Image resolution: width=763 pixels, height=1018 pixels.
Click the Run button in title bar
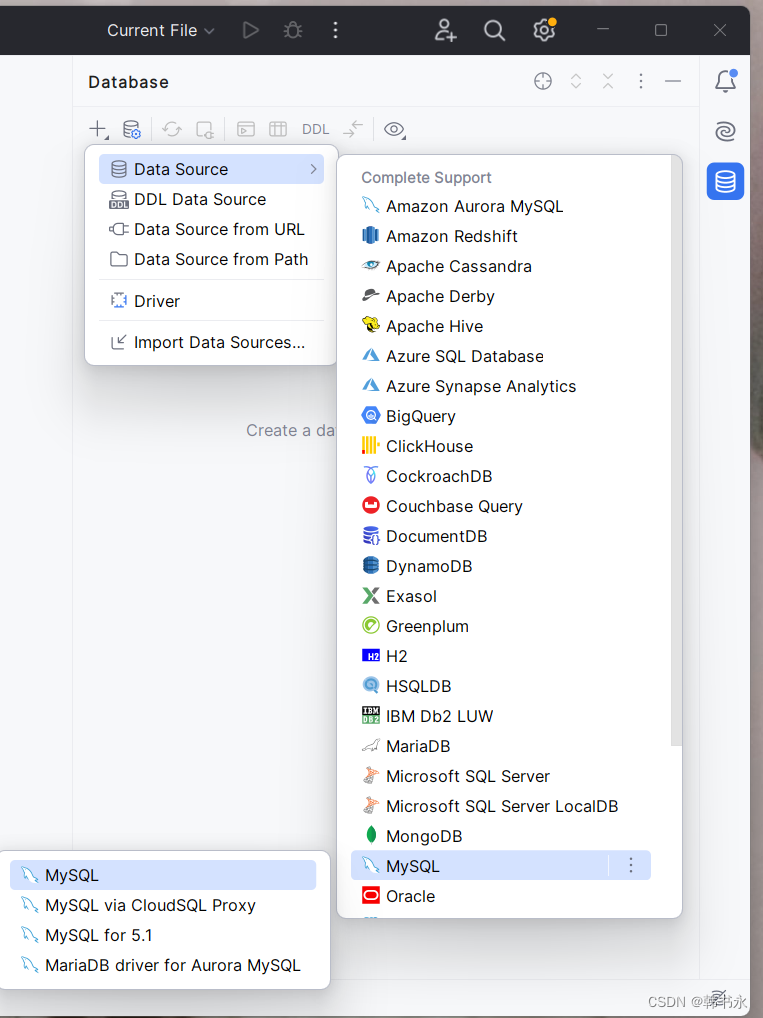tap(251, 30)
